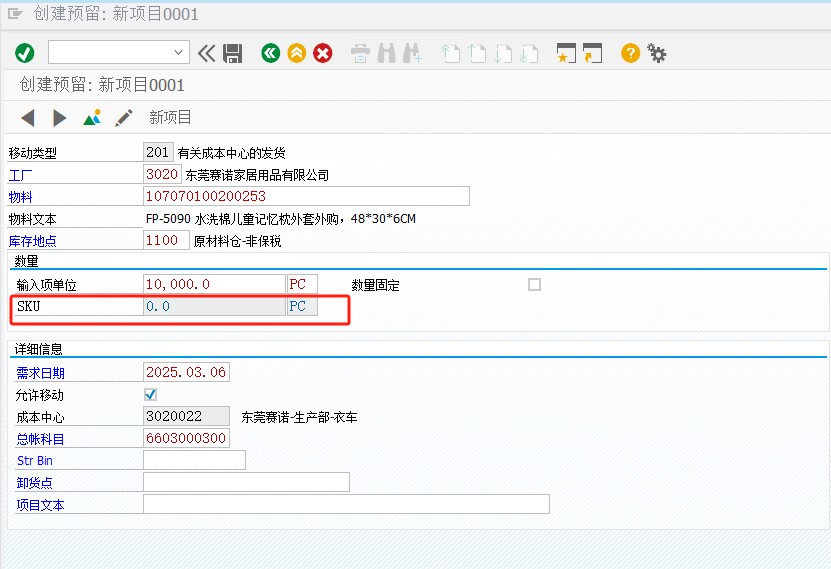
Task: Open the Customize Local Layout gear icon
Action: point(657,53)
